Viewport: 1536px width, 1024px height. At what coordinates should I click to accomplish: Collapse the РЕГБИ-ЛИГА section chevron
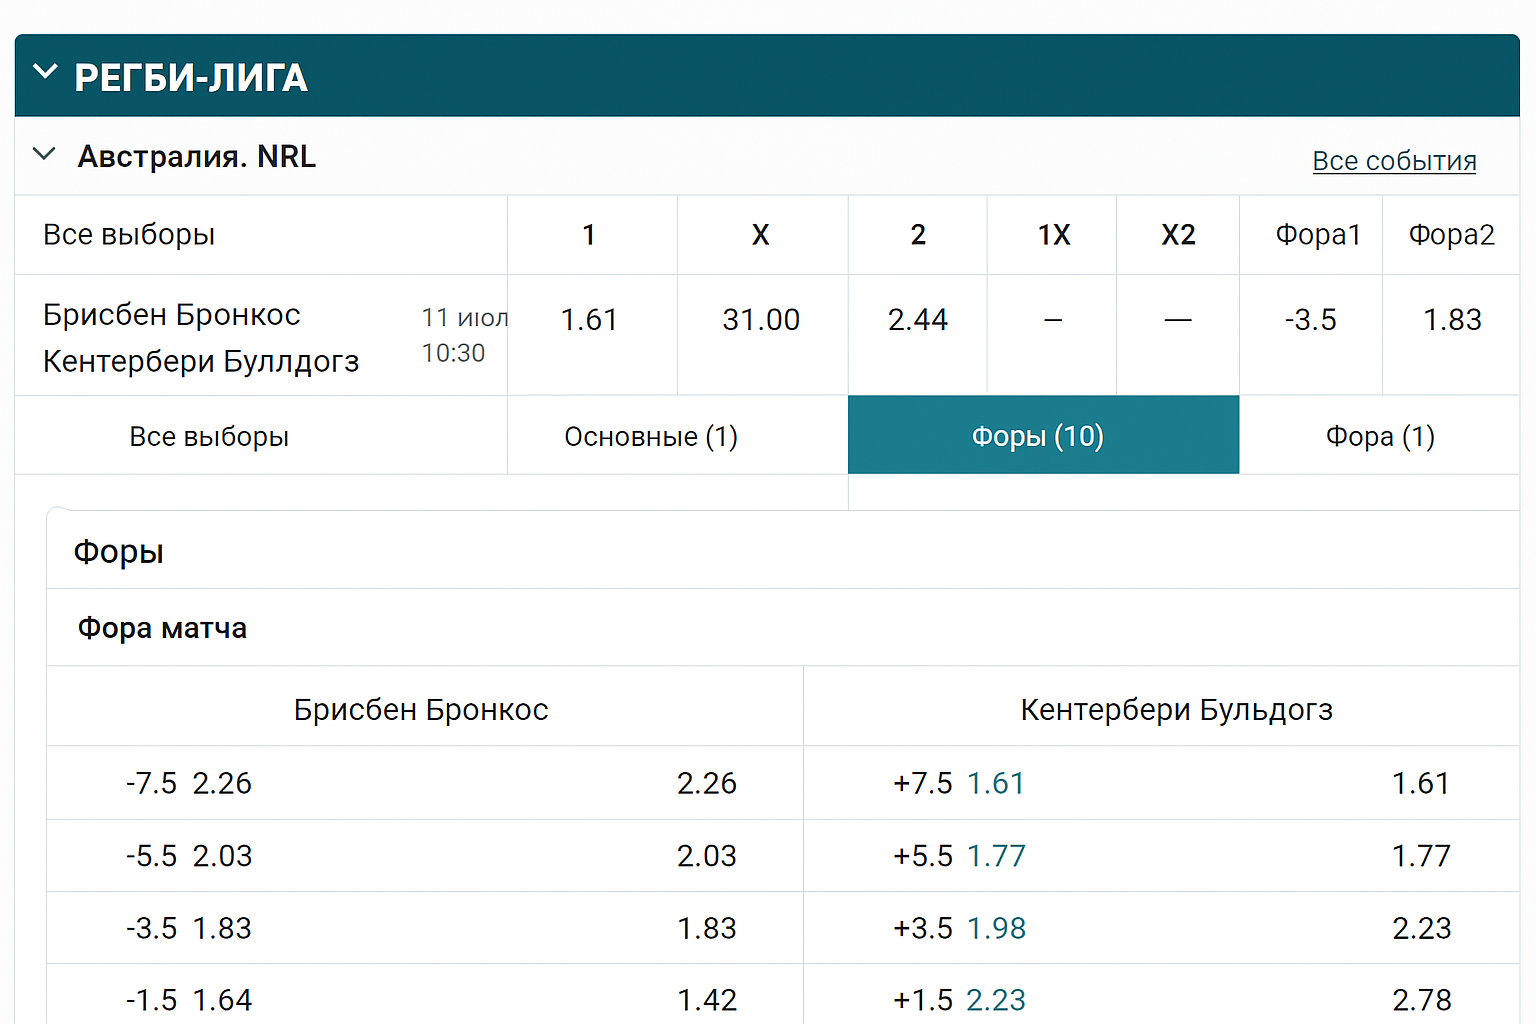[x=45, y=73]
